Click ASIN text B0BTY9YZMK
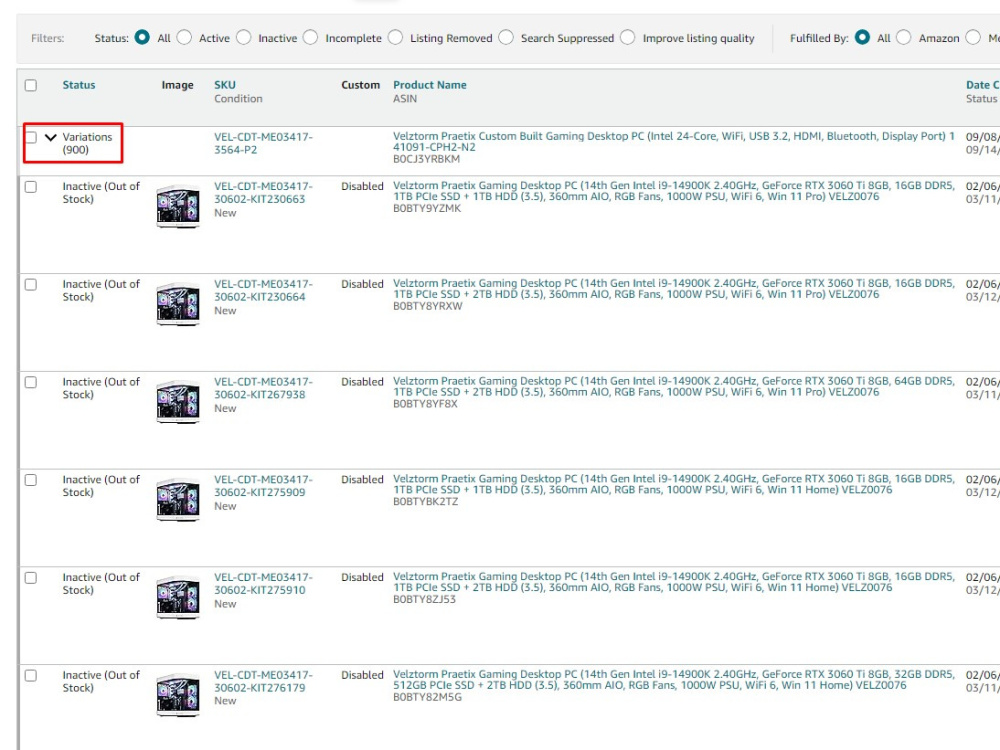Screen dimensions: 1000x750 click(x=427, y=208)
